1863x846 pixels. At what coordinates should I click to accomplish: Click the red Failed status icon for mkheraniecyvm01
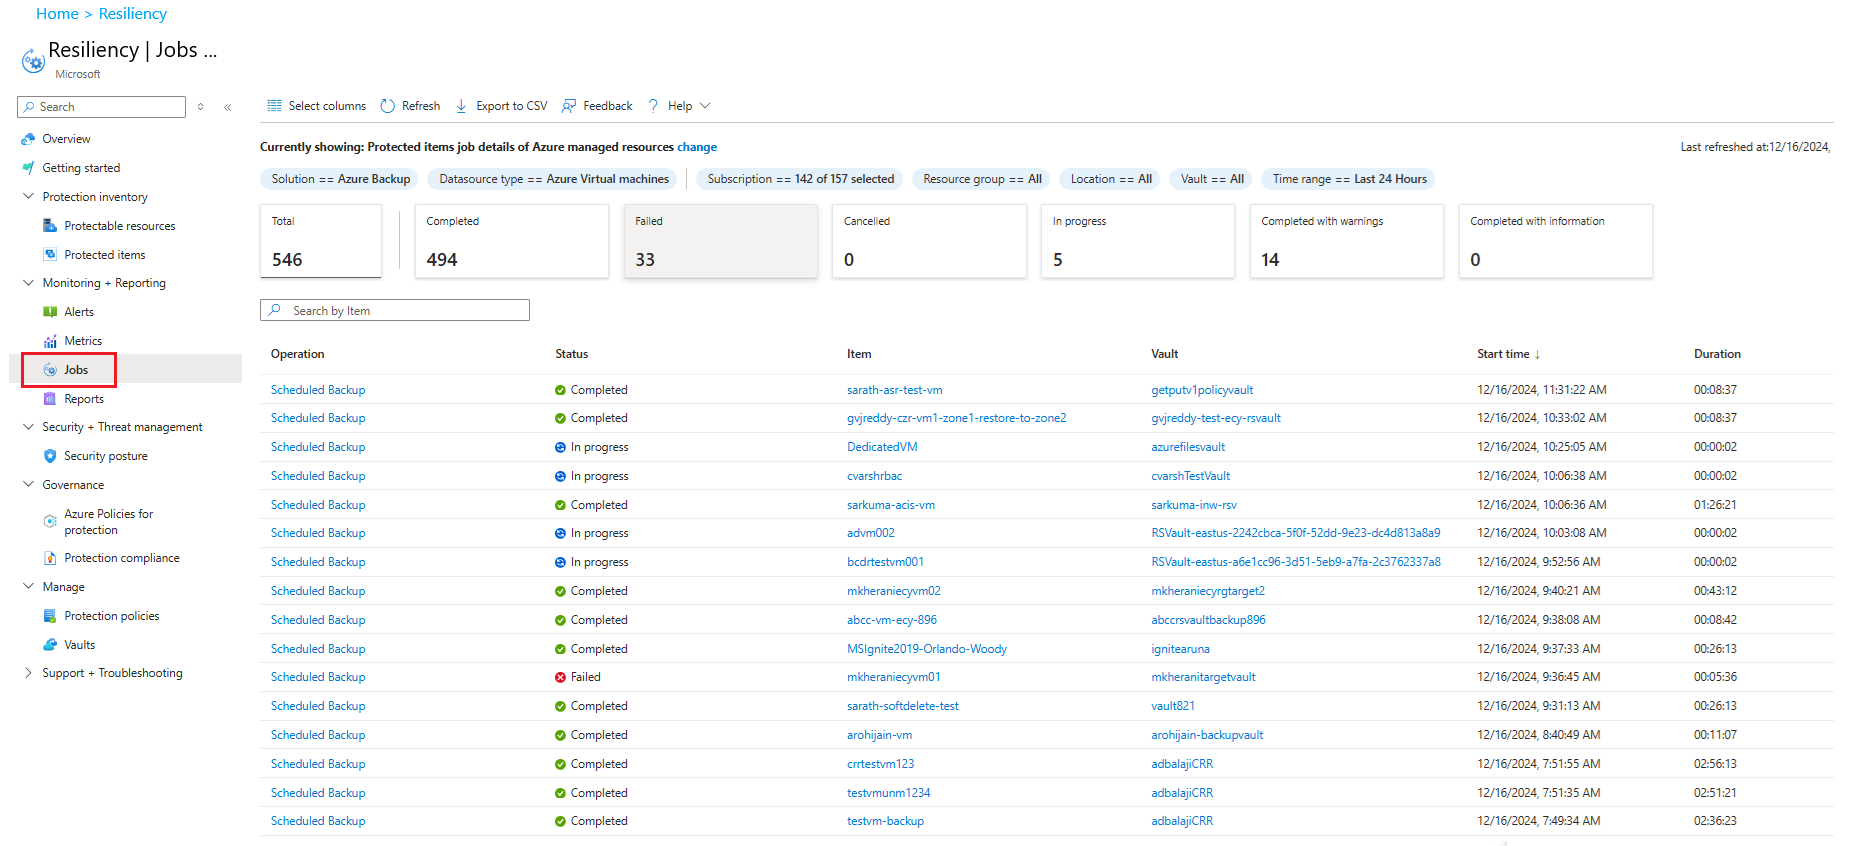point(560,677)
